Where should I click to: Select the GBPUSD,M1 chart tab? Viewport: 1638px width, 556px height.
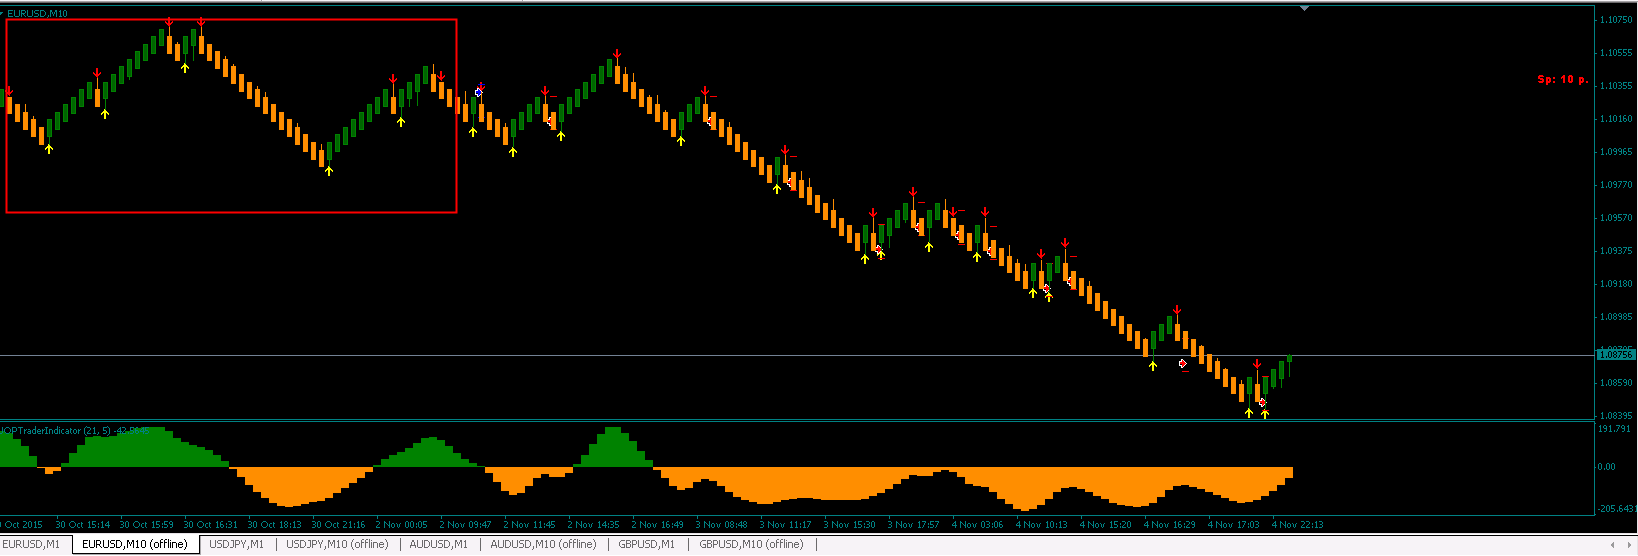coord(646,545)
